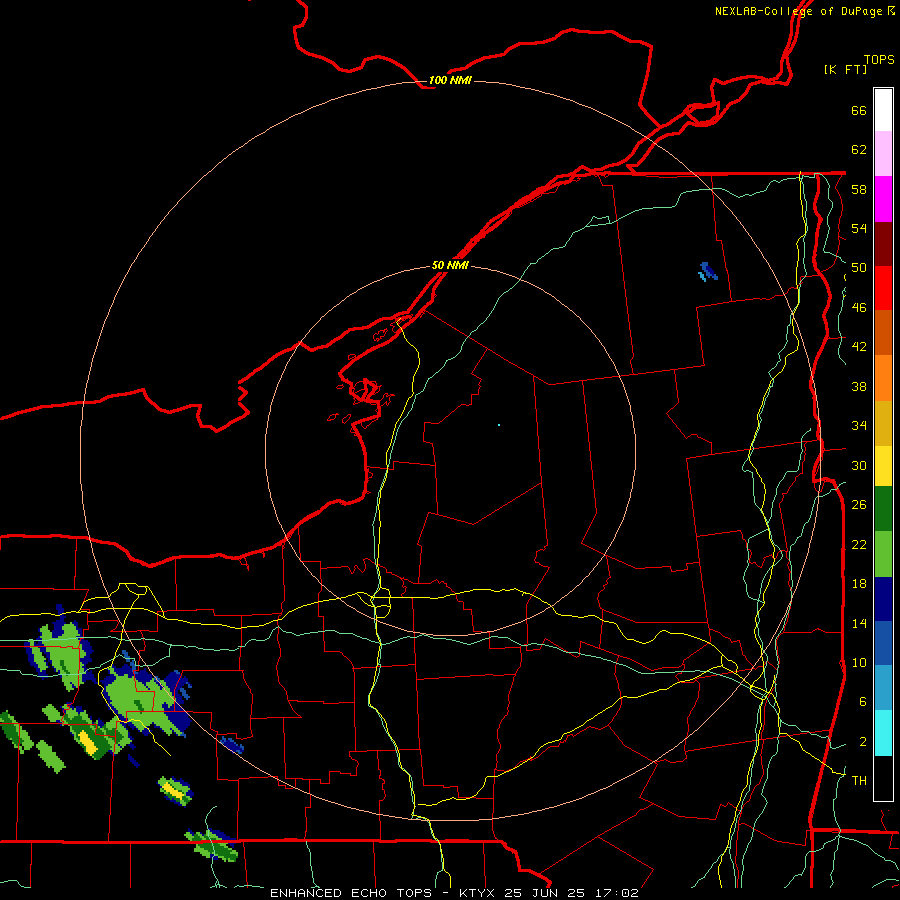Click the [K FT] legend units label
This screenshot has width=900, height=900.
click(845, 69)
